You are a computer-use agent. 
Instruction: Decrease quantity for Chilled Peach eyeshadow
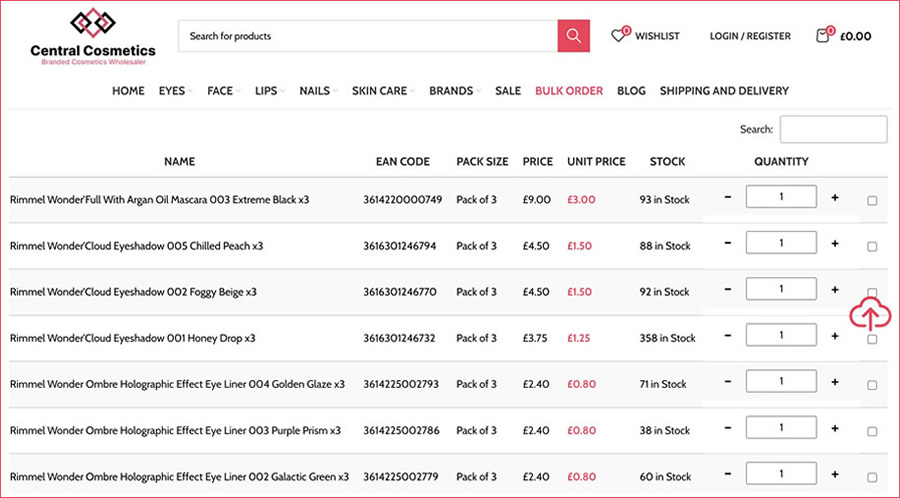point(728,243)
